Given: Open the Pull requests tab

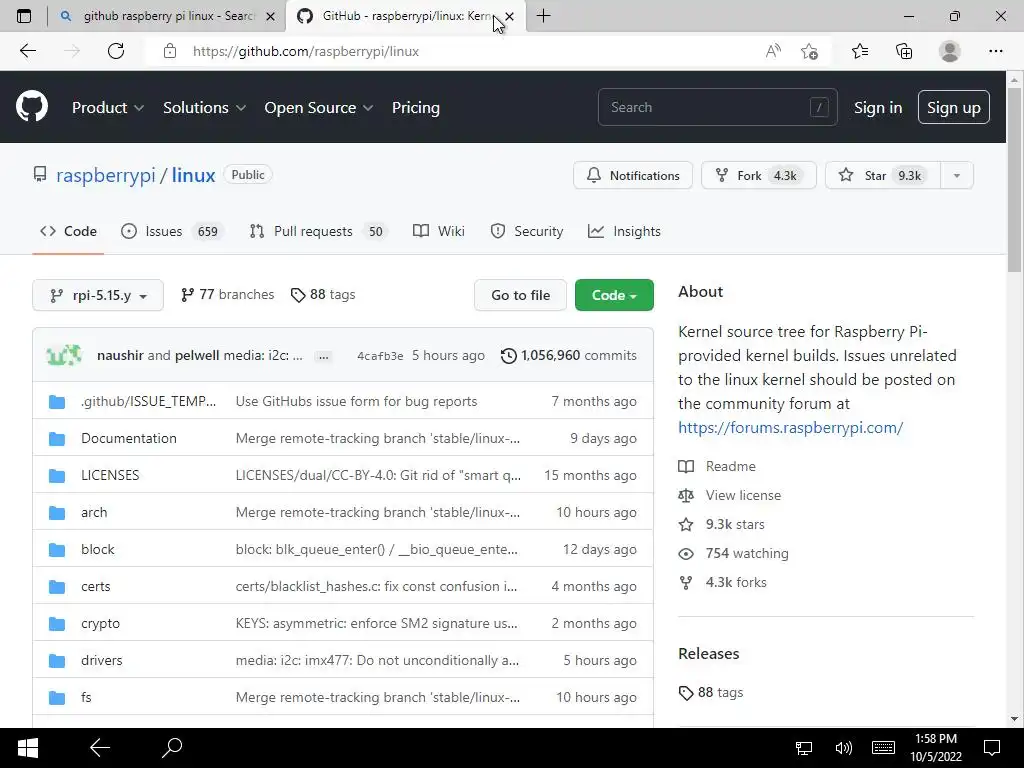Looking at the screenshot, I should click(x=318, y=231).
